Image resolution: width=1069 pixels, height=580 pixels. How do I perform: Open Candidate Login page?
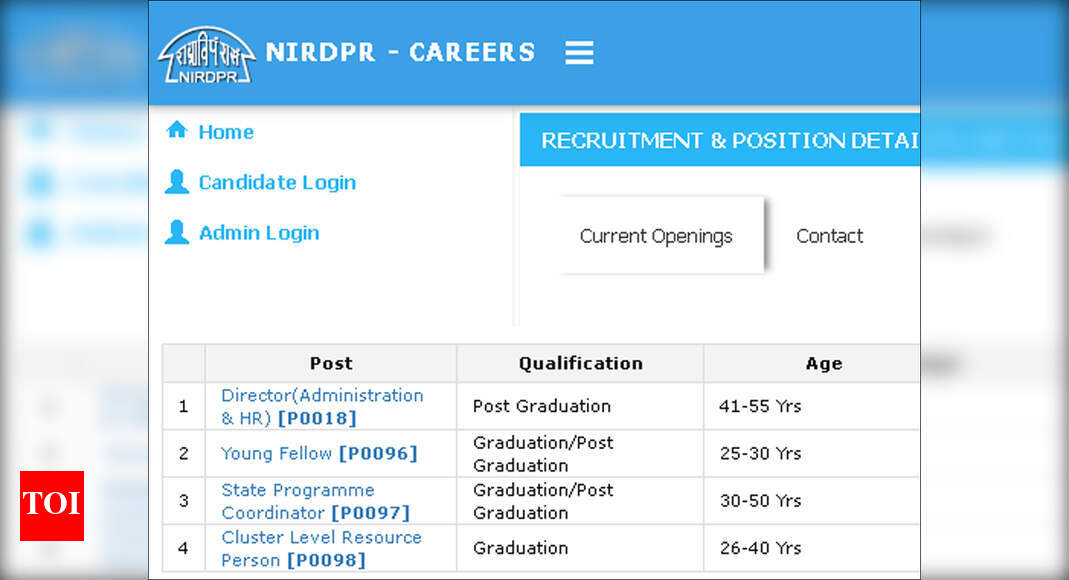click(x=277, y=182)
